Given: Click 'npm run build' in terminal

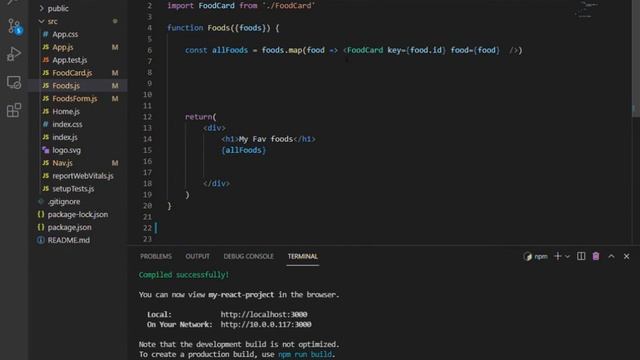Looking at the screenshot, I should point(305,354).
